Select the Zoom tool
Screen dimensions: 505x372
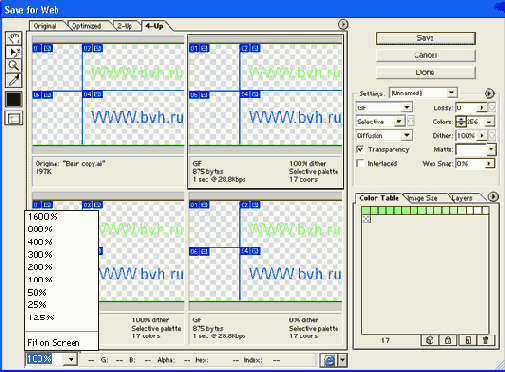click(x=14, y=66)
